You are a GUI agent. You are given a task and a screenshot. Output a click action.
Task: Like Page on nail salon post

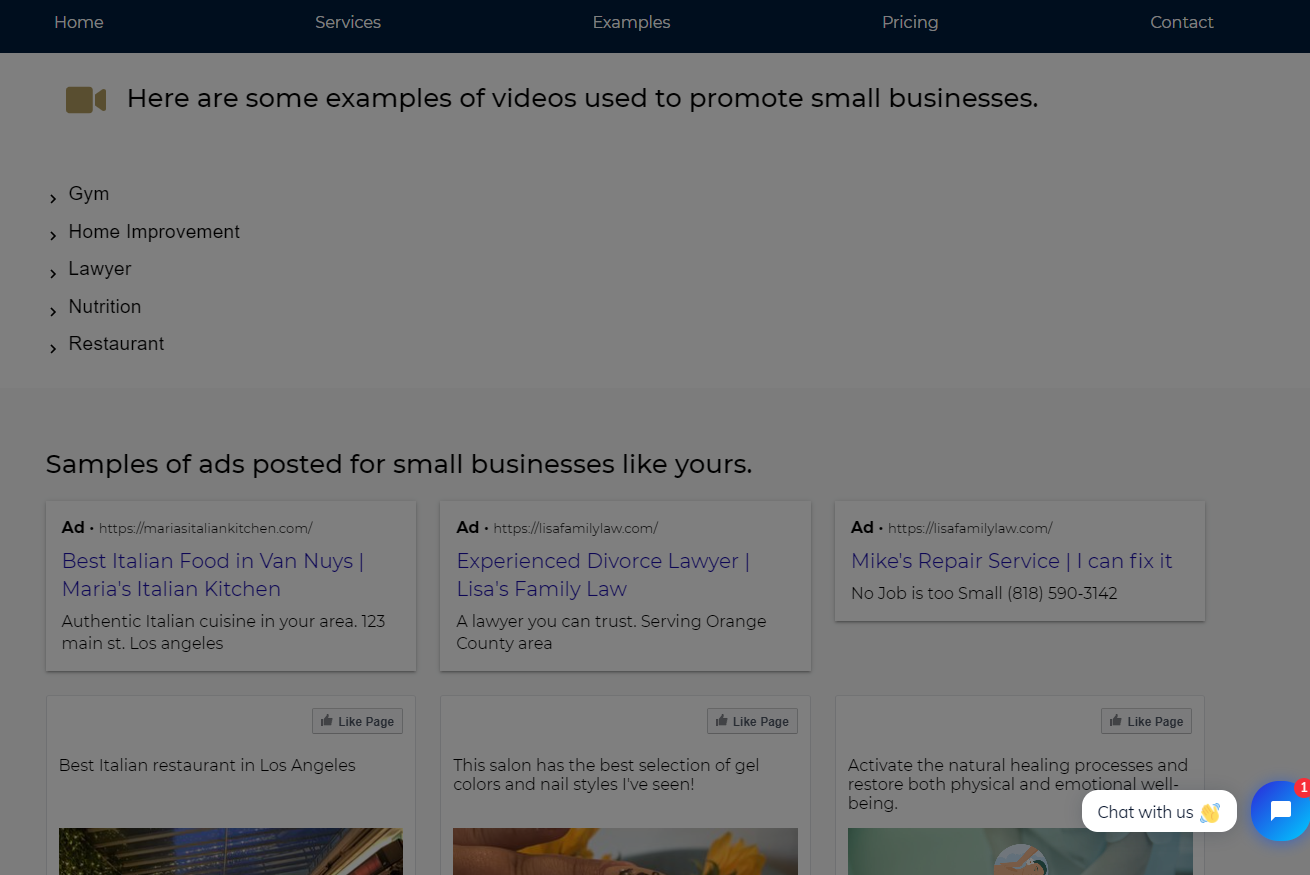(752, 721)
